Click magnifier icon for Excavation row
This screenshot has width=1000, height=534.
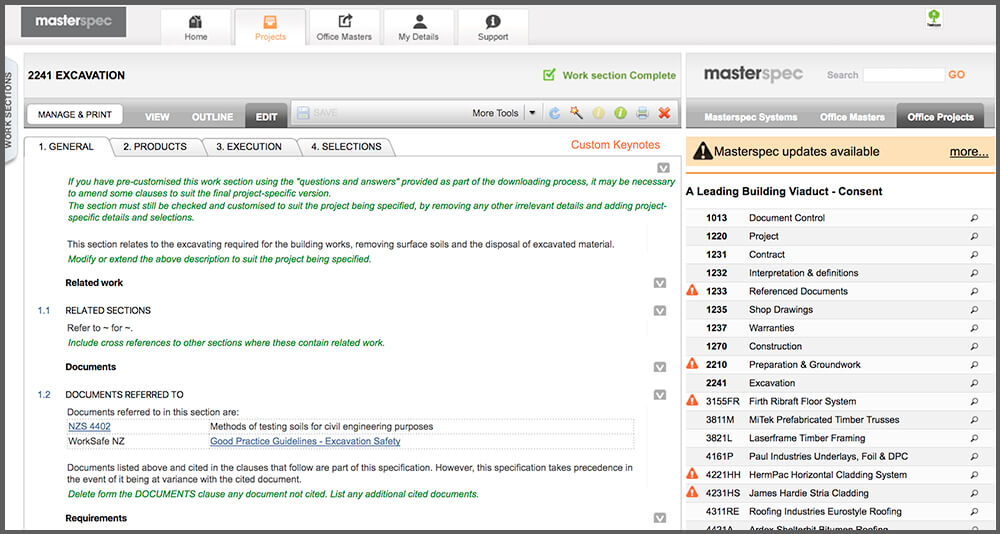point(974,383)
